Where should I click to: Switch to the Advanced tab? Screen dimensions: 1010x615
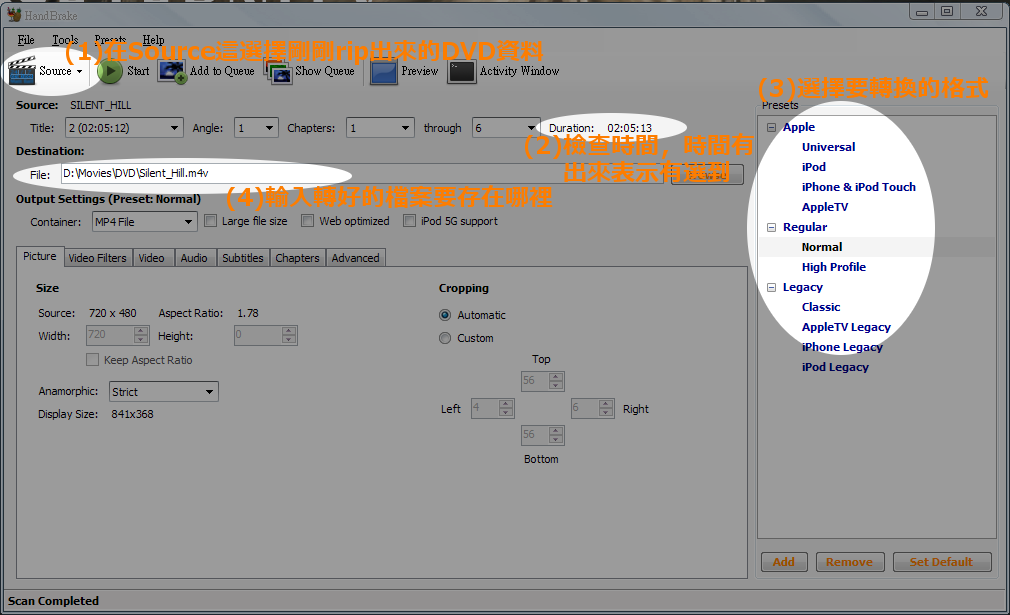tap(356, 258)
